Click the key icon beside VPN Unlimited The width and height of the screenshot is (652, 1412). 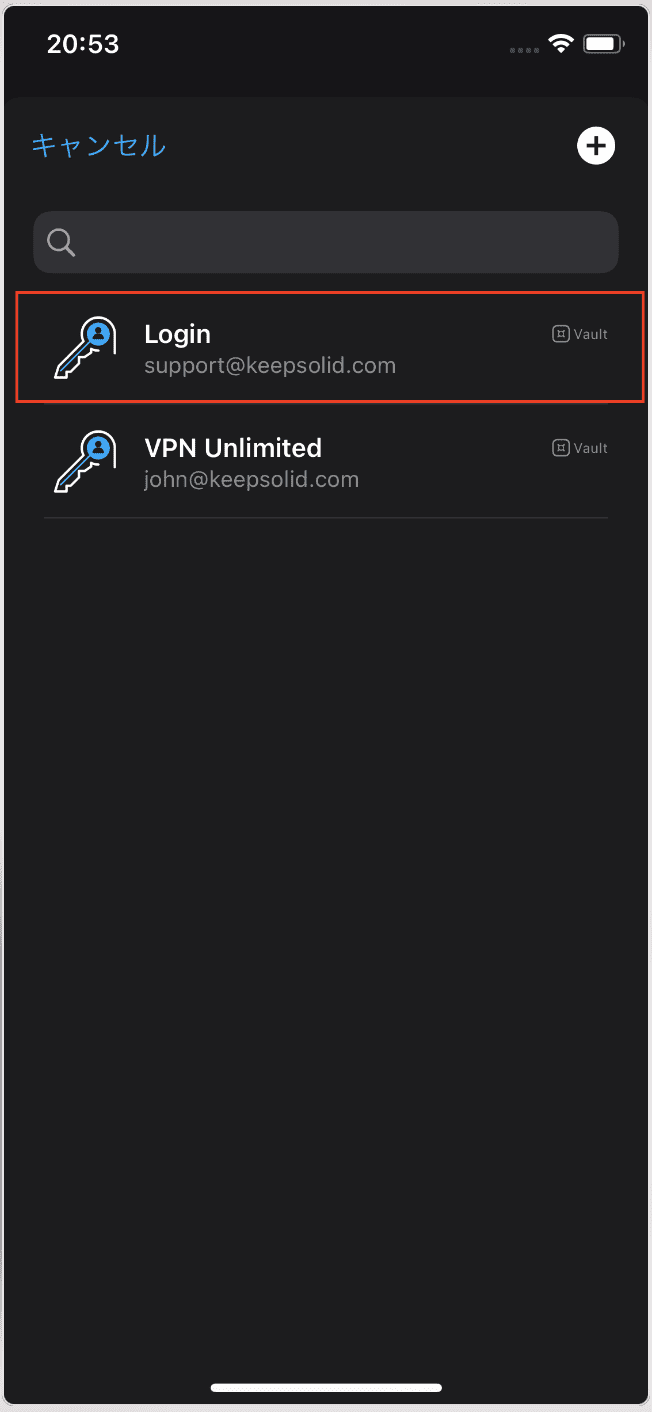pyautogui.click(x=85, y=462)
